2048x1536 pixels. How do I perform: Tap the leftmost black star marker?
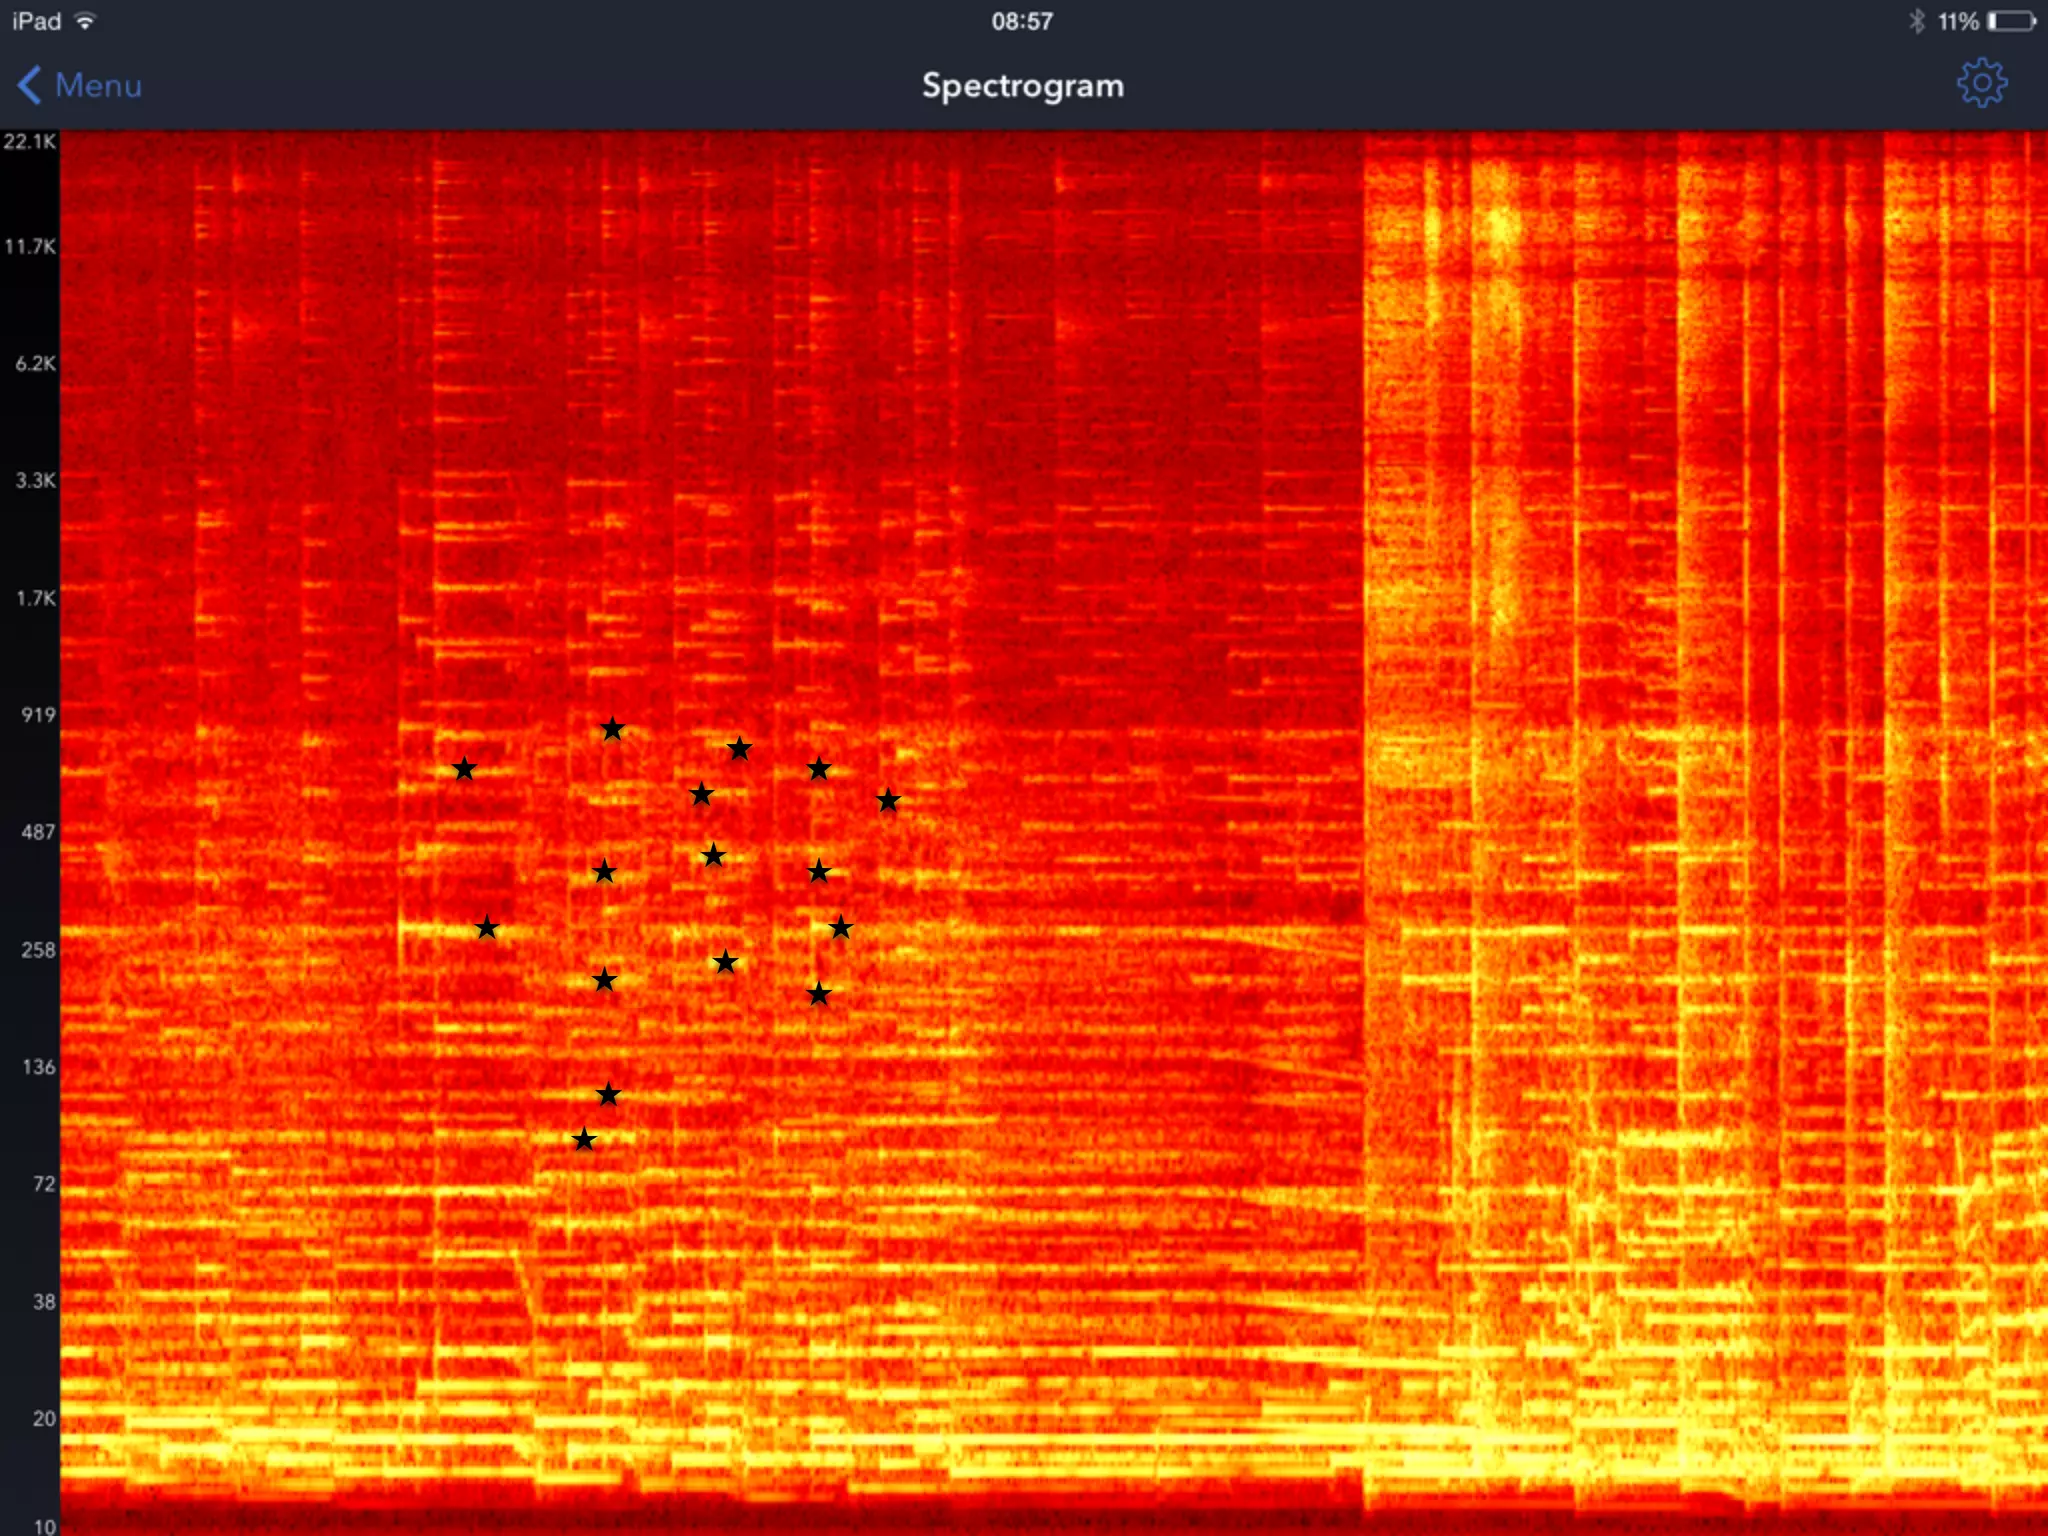(x=464, y=768)
